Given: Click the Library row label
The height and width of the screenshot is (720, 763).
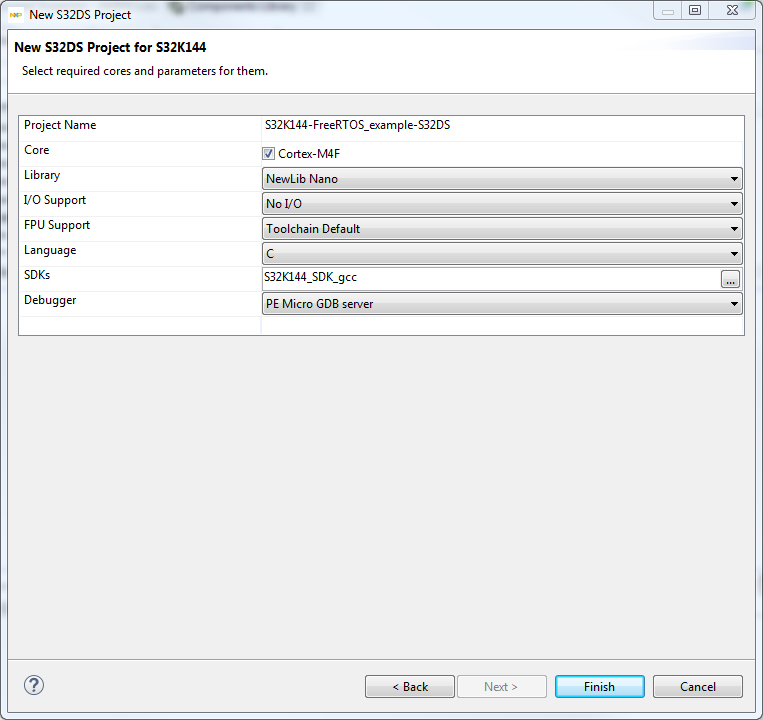Looking at the screenshot, I should point(42,175).
